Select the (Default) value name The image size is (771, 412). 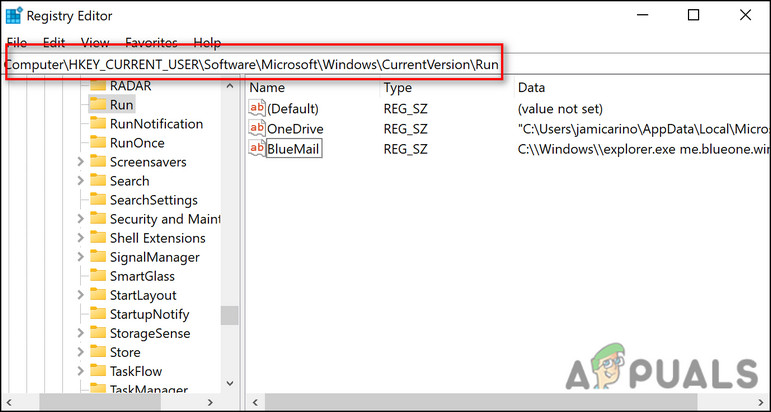293,109
